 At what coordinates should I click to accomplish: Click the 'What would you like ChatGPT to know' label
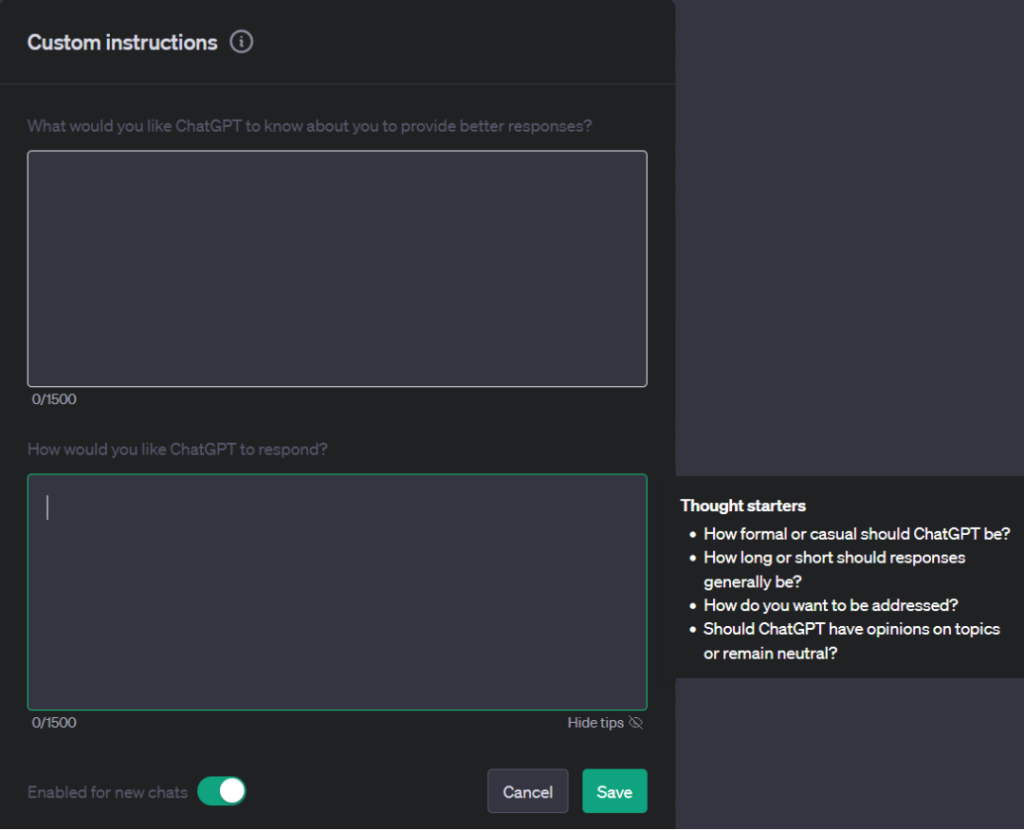pos(310,126)
